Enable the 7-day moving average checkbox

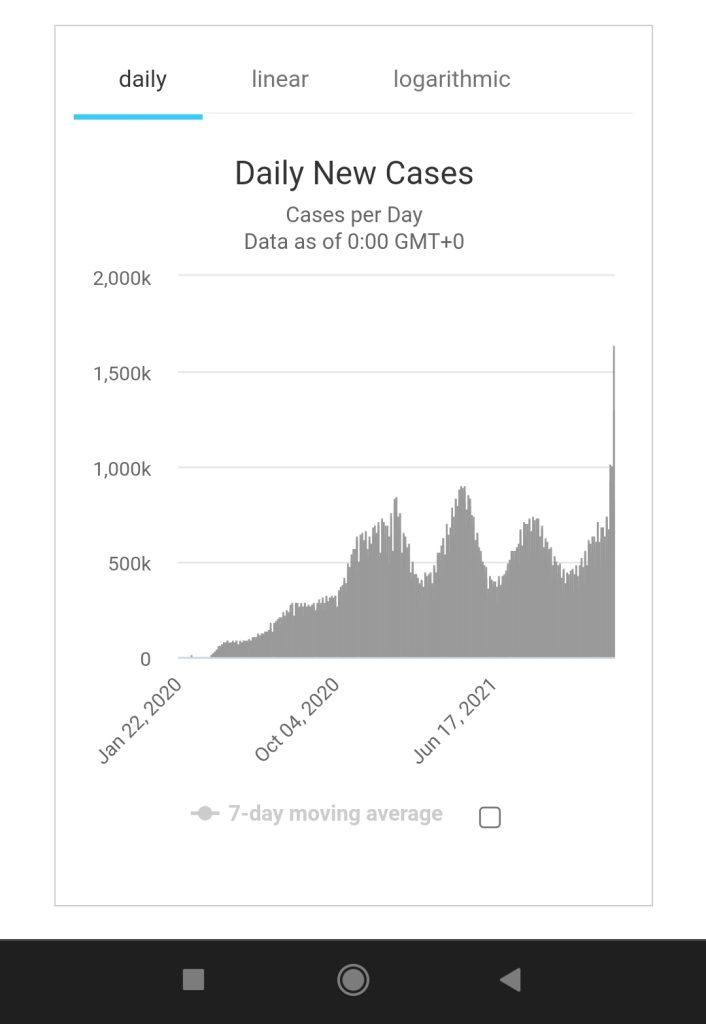pos(490,817)
